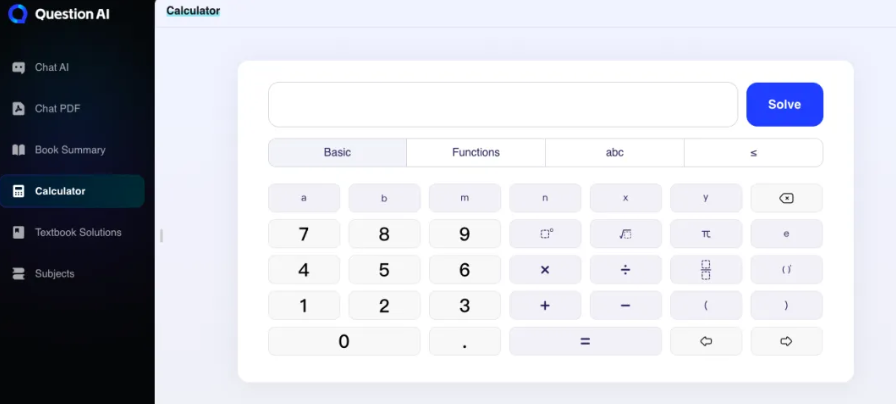This screenshot has height=404, width=896.
Task: Insert a square root symbol
Action: pos(625,234)
